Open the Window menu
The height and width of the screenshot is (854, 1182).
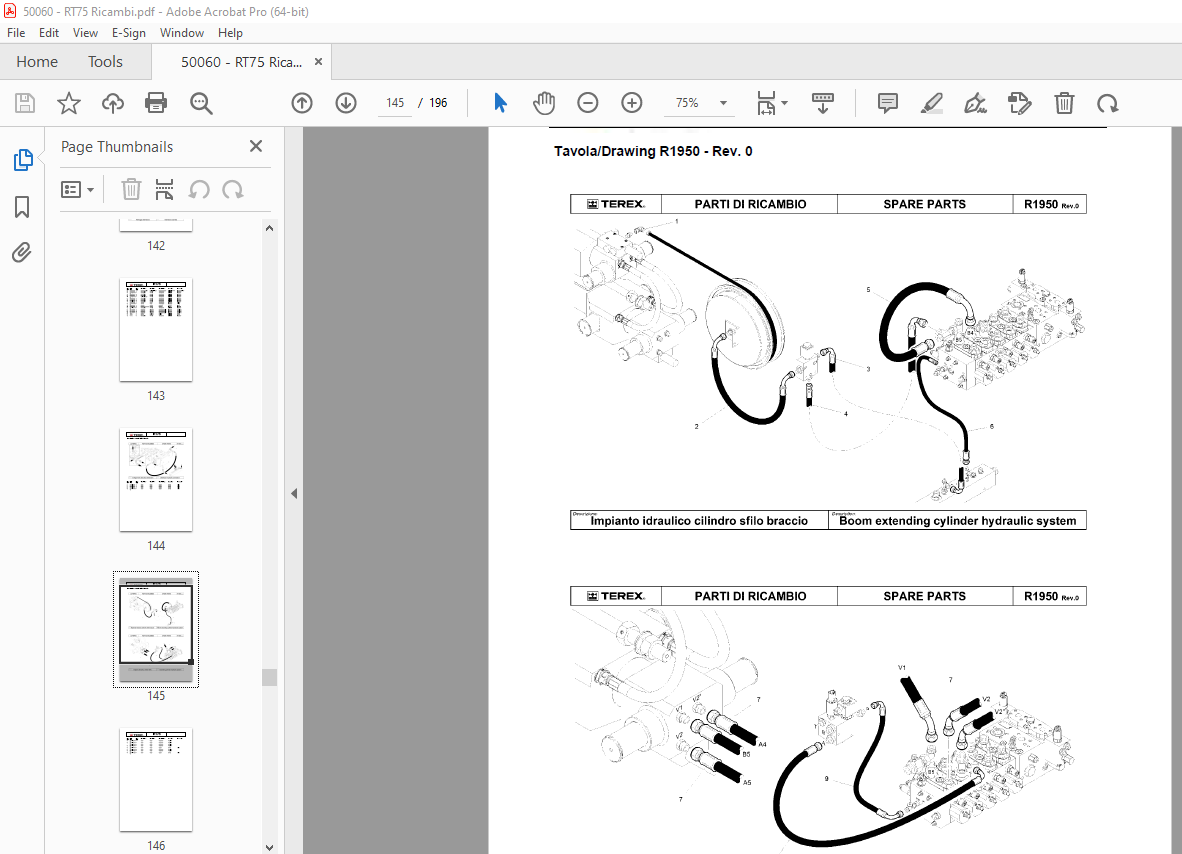[x=182, y=33]
